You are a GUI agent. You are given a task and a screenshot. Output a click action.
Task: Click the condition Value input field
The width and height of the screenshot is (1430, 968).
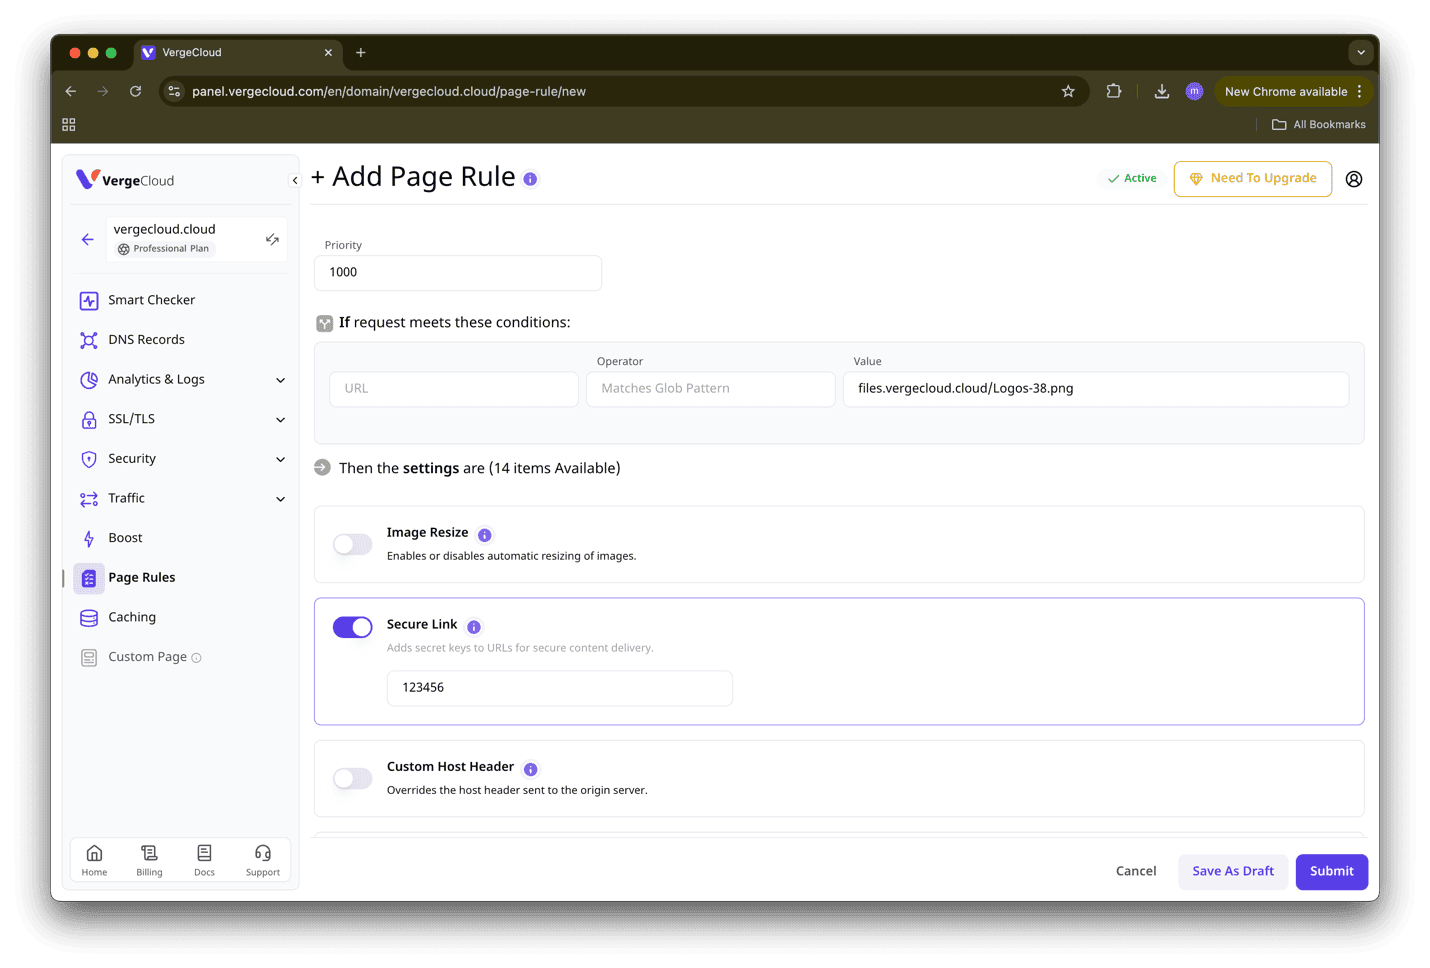tap(1096, 389)
